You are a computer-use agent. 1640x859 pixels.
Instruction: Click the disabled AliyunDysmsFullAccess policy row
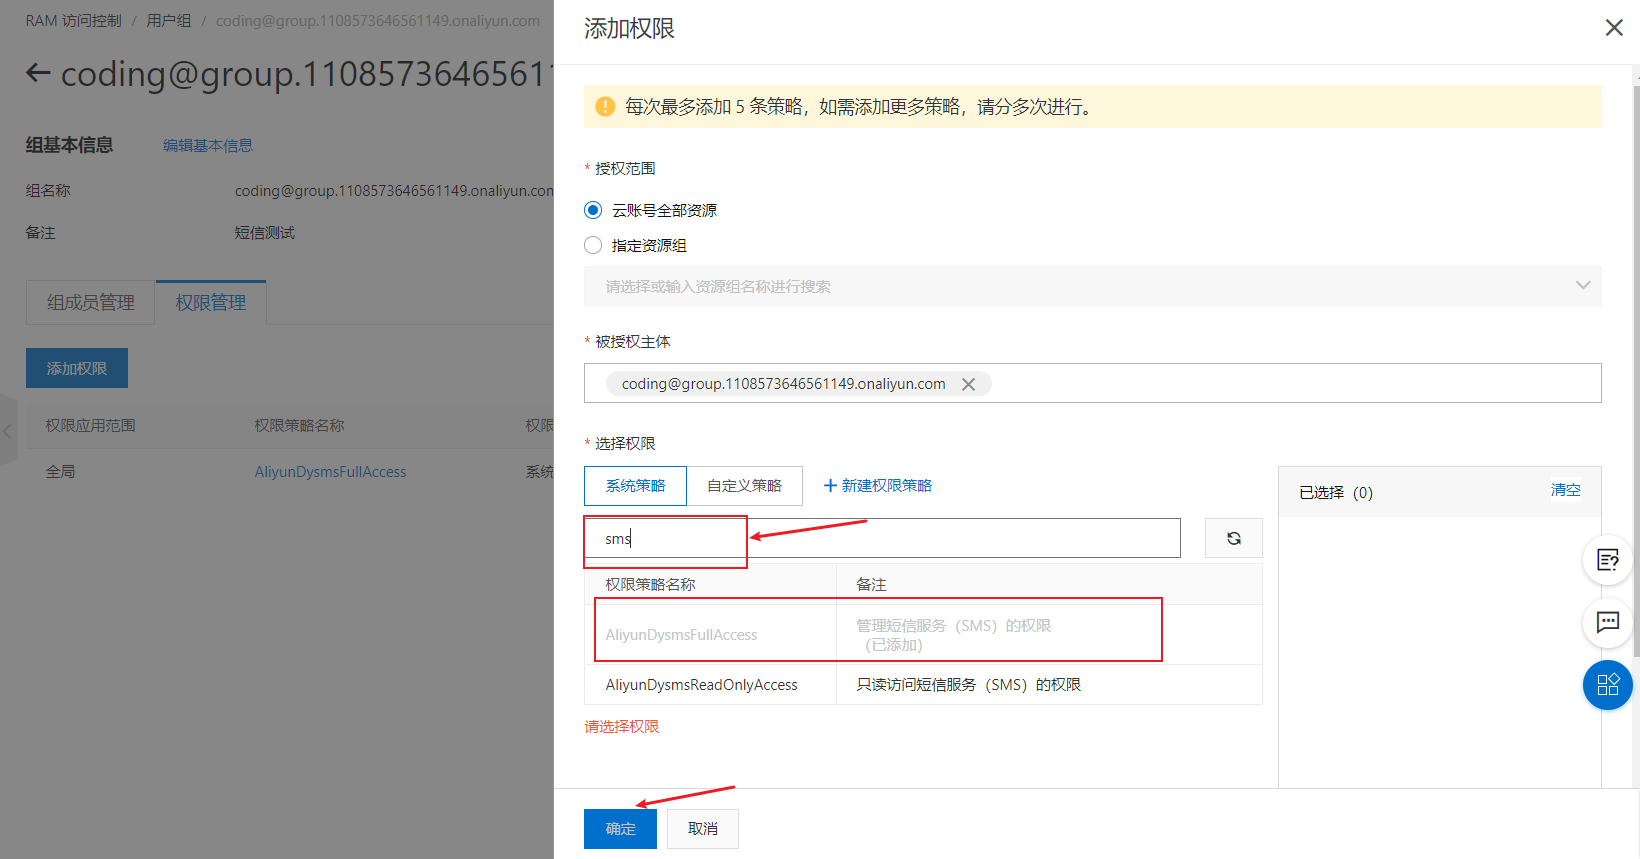(x=923, y=635)
